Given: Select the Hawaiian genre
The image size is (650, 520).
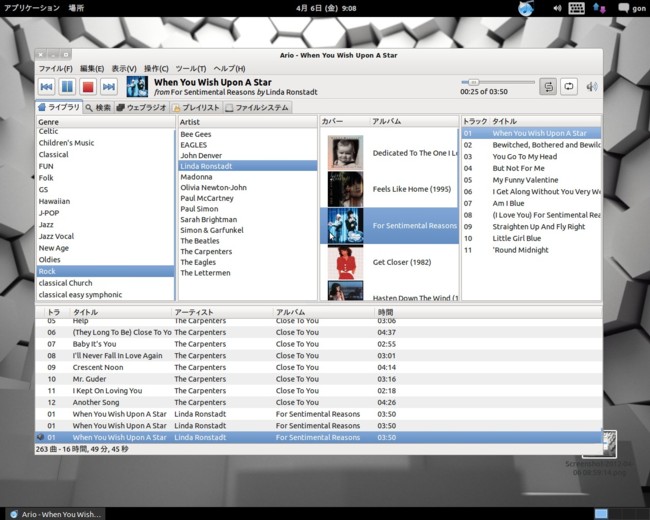Looking at the screenshot, I should click(x=105, y=202).
